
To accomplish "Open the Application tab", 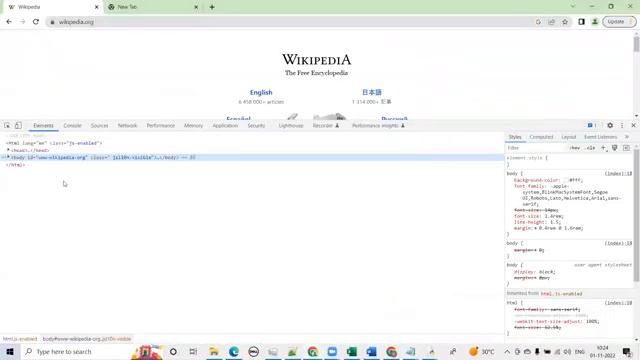I will pyautogui.click(x=225, y=126).
